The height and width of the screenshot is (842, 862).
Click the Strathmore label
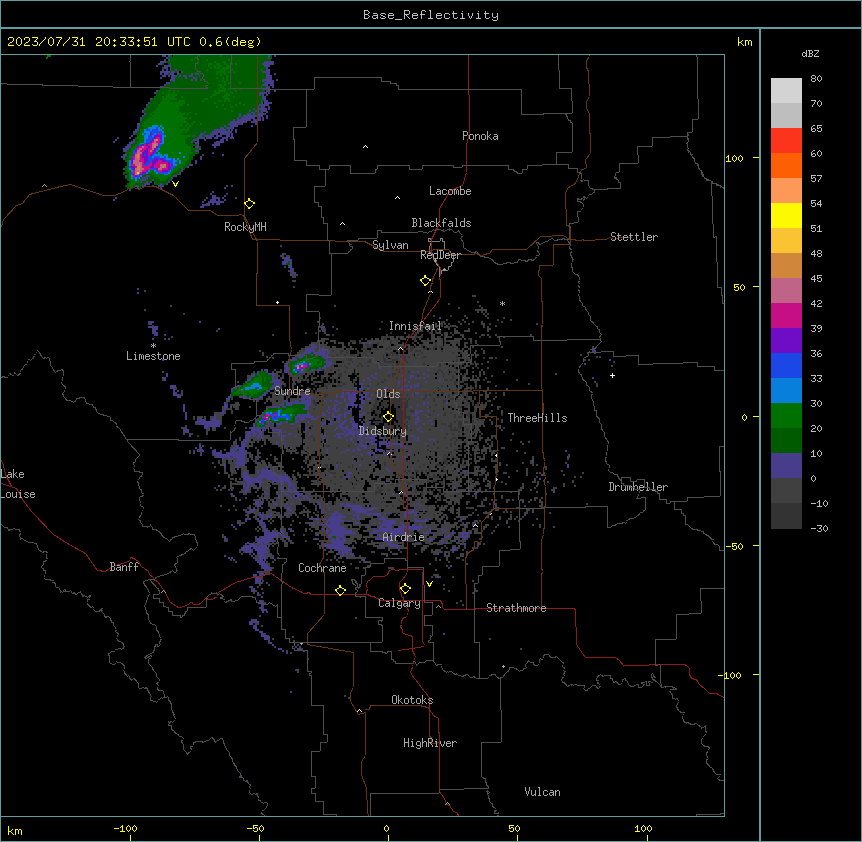(x=516, y=608)
